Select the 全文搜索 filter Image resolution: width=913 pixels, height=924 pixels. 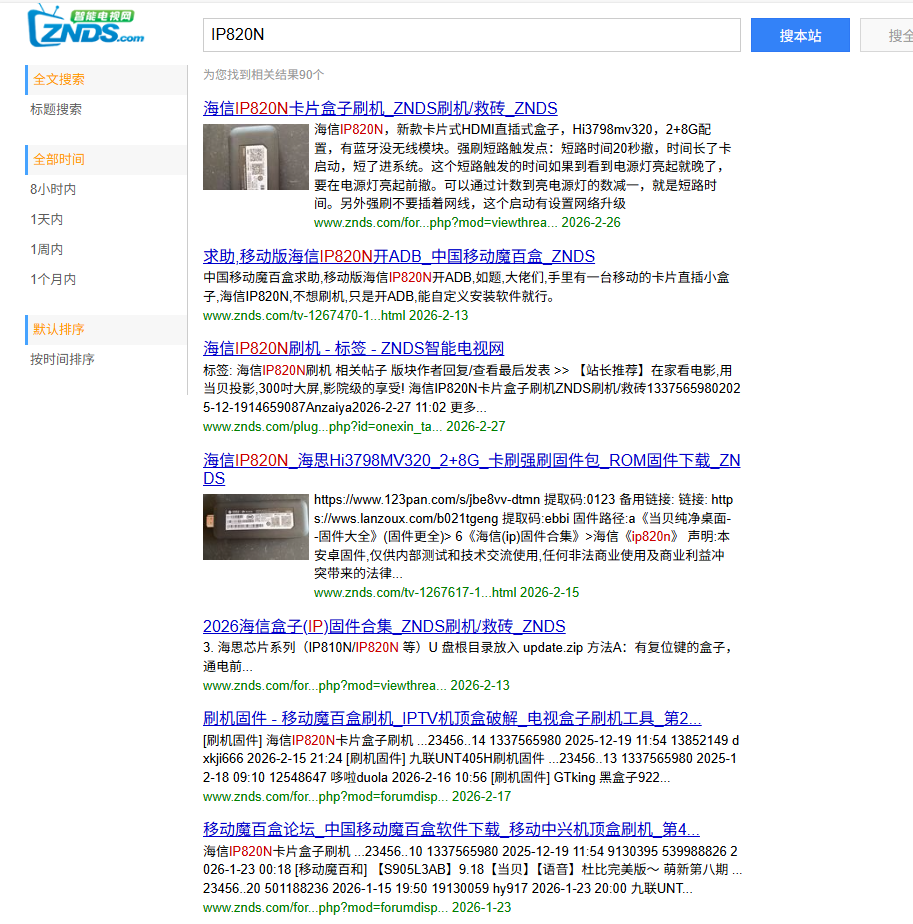106,80
